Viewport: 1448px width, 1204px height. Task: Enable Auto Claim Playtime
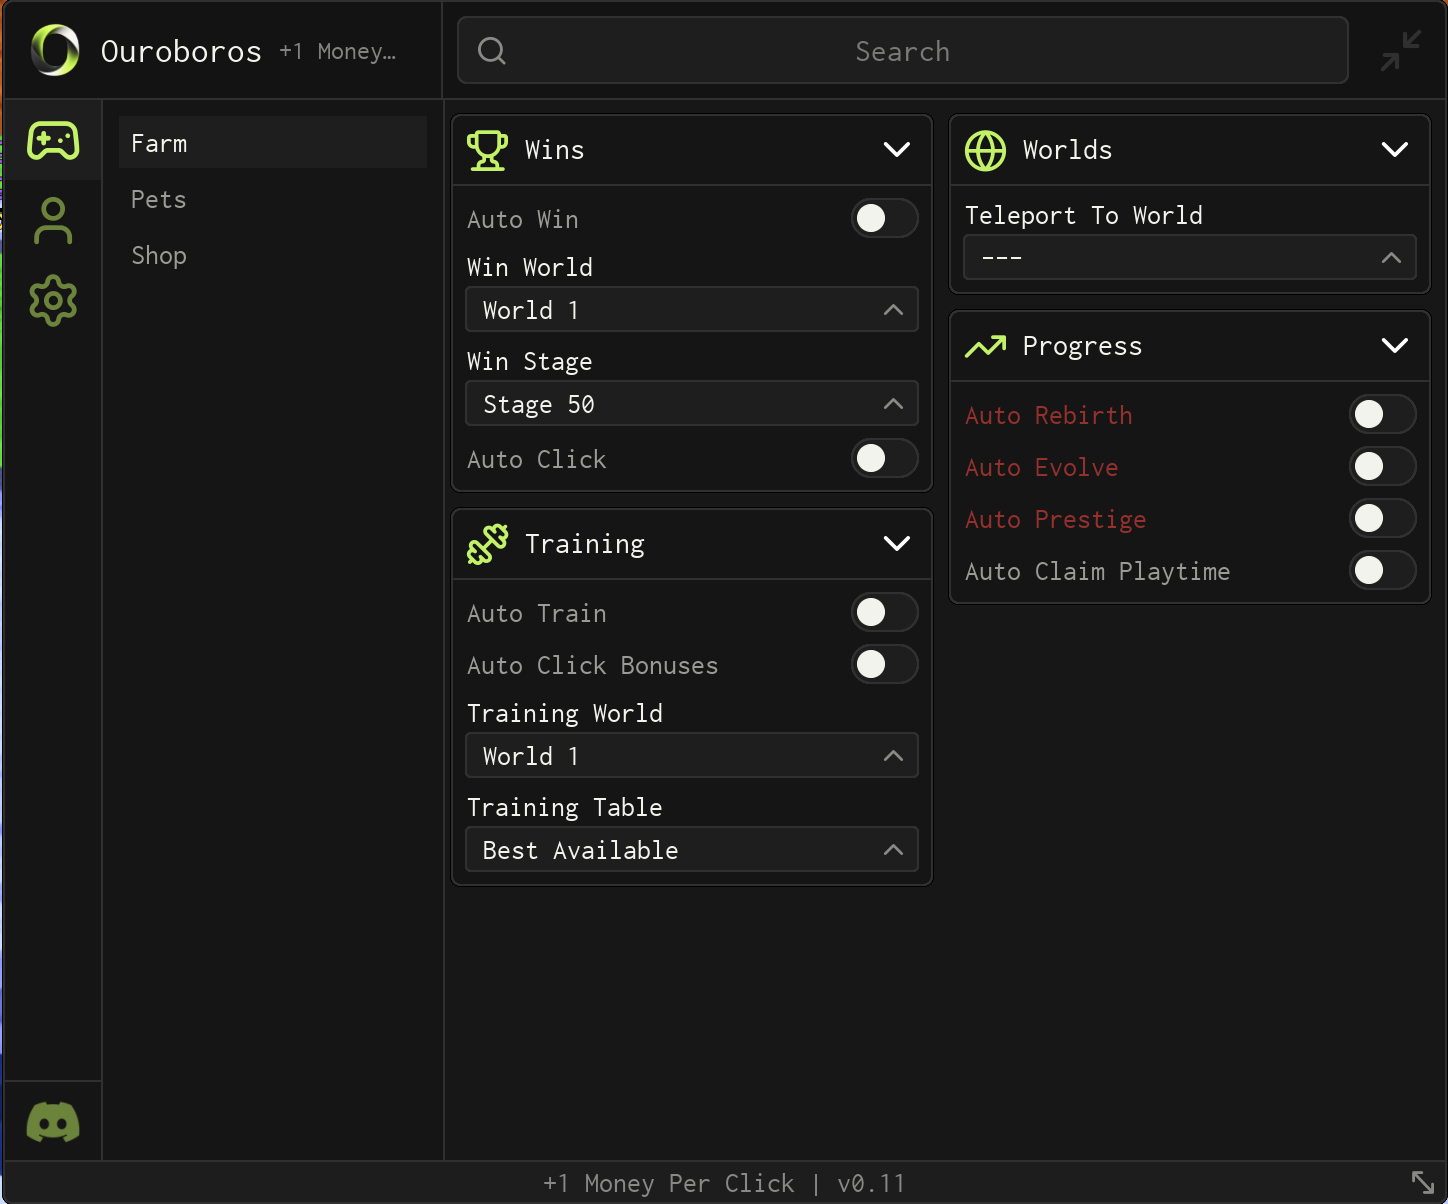point(1383,571)
